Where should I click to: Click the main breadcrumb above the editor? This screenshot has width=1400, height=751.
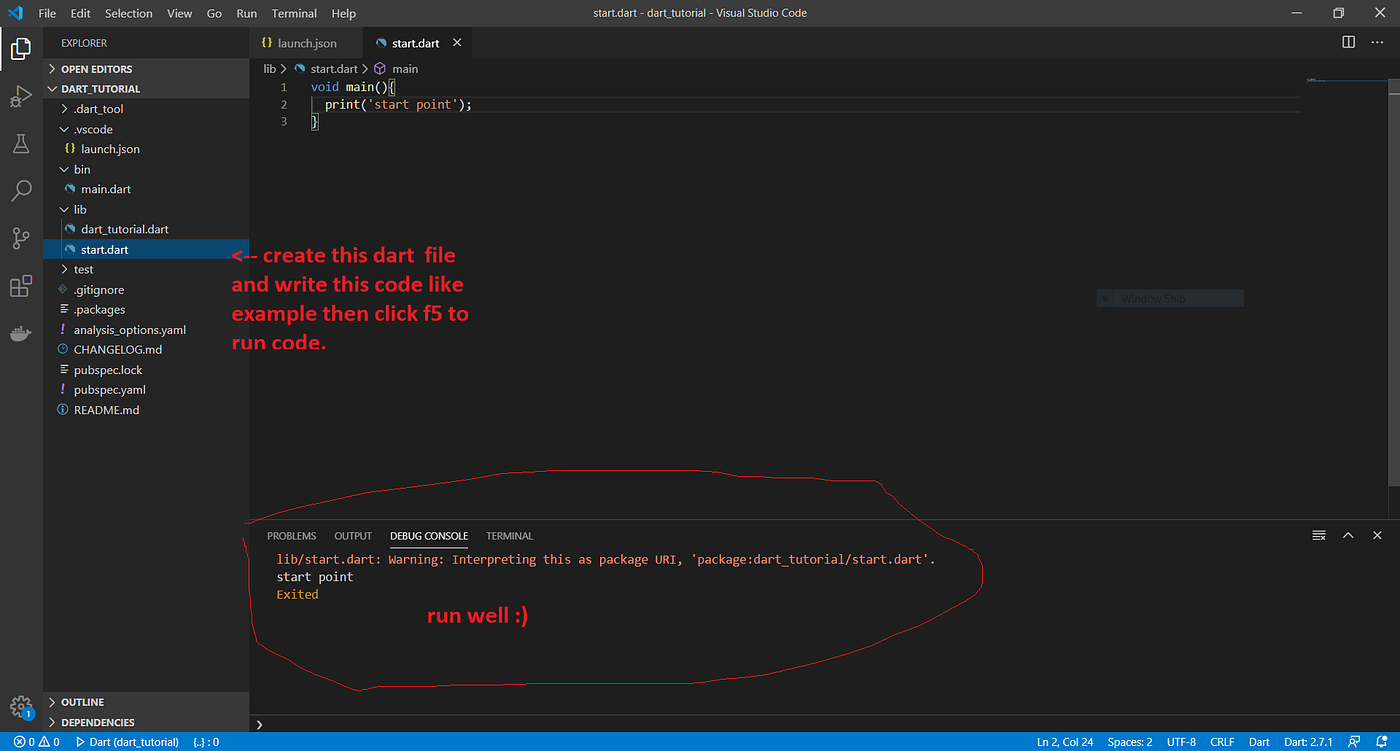[405, 68]
